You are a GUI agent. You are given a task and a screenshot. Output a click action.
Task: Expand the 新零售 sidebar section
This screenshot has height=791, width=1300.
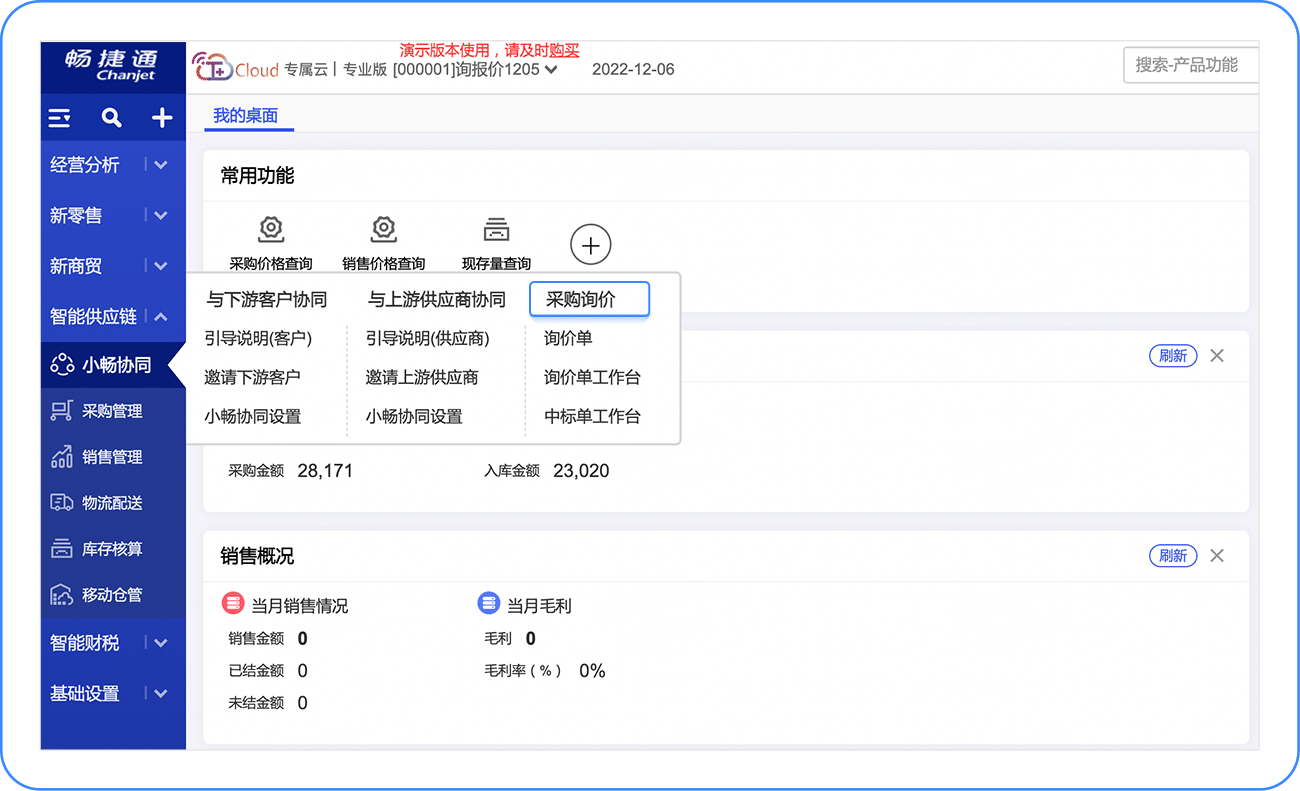pyautogui.click(x=160, y=216)
